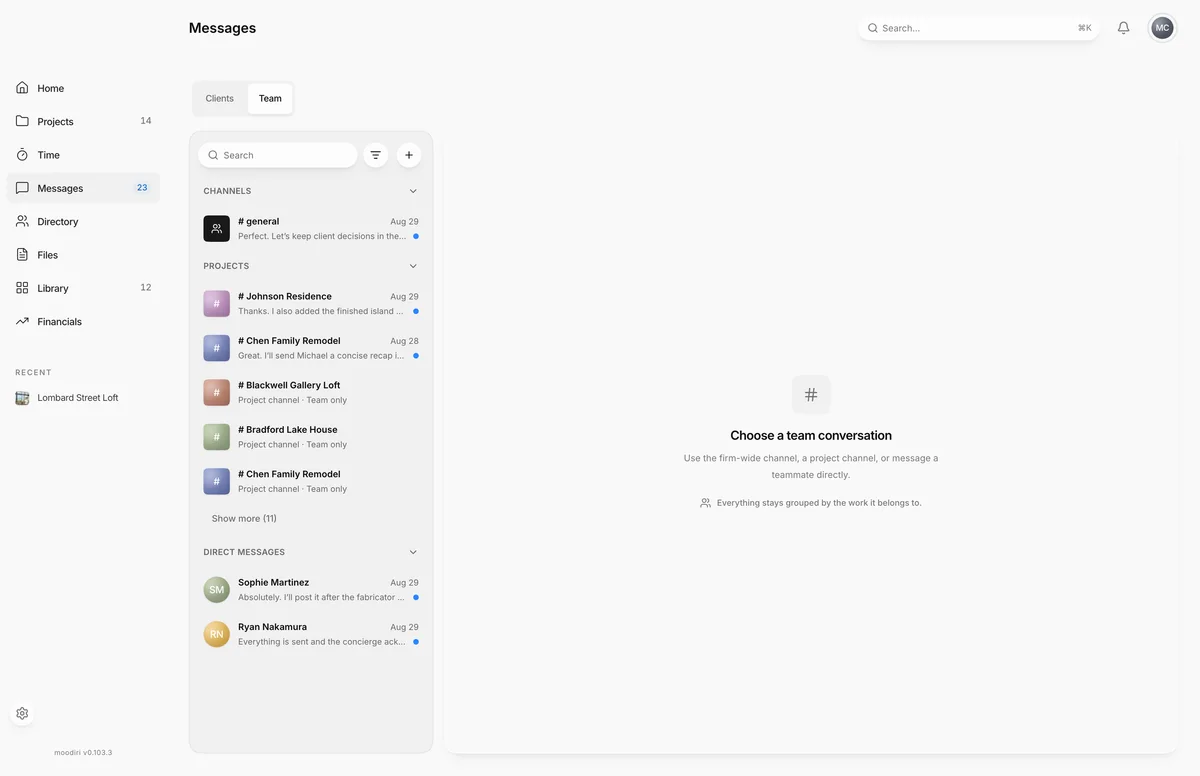
Task: Open the Directory people icon
Action: [22, 221]
